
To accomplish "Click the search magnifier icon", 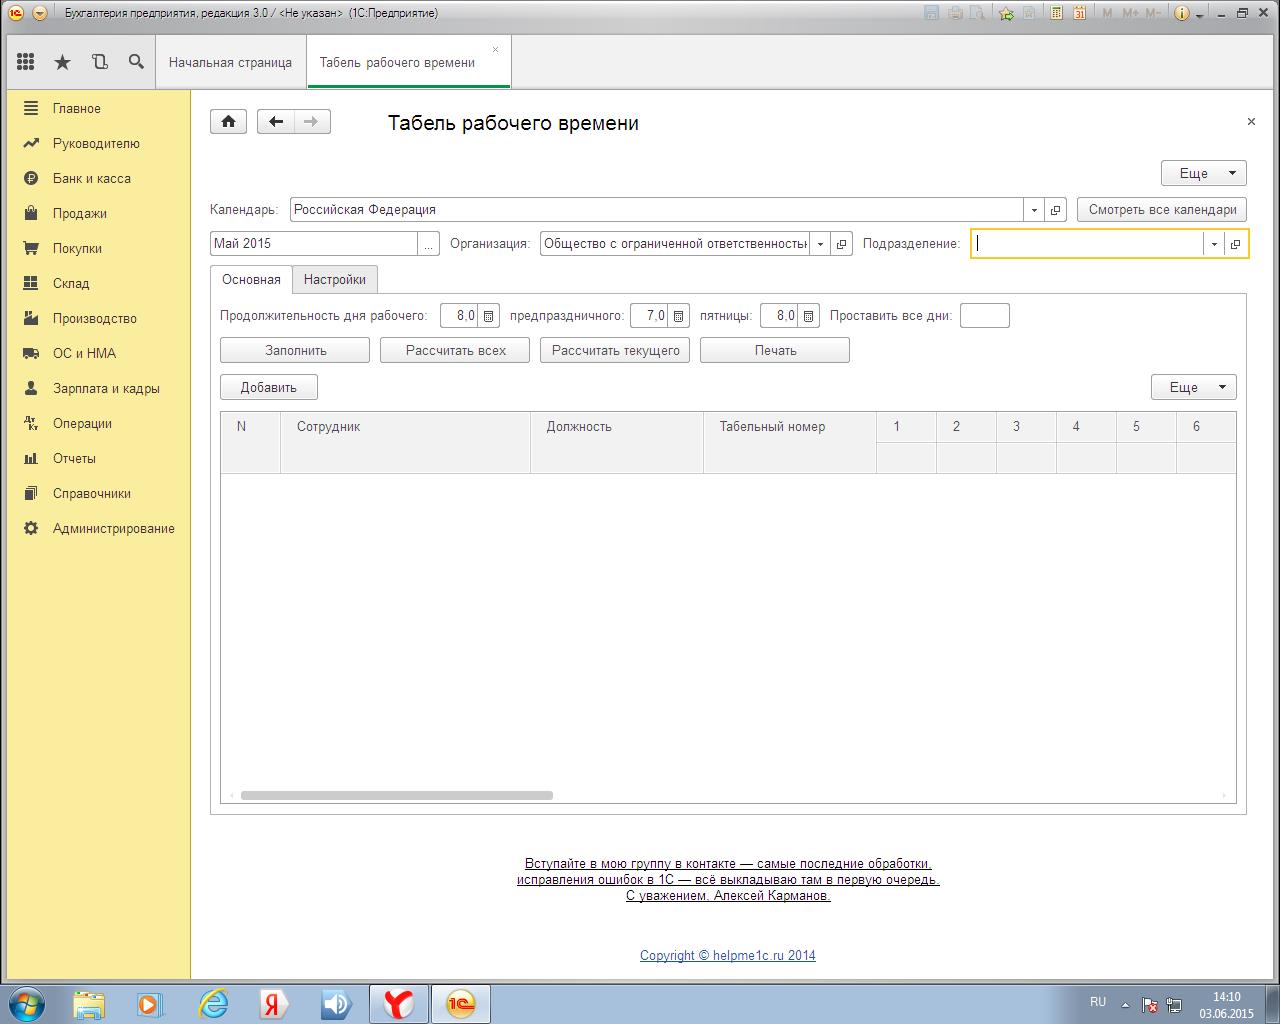I will (136, 62).
